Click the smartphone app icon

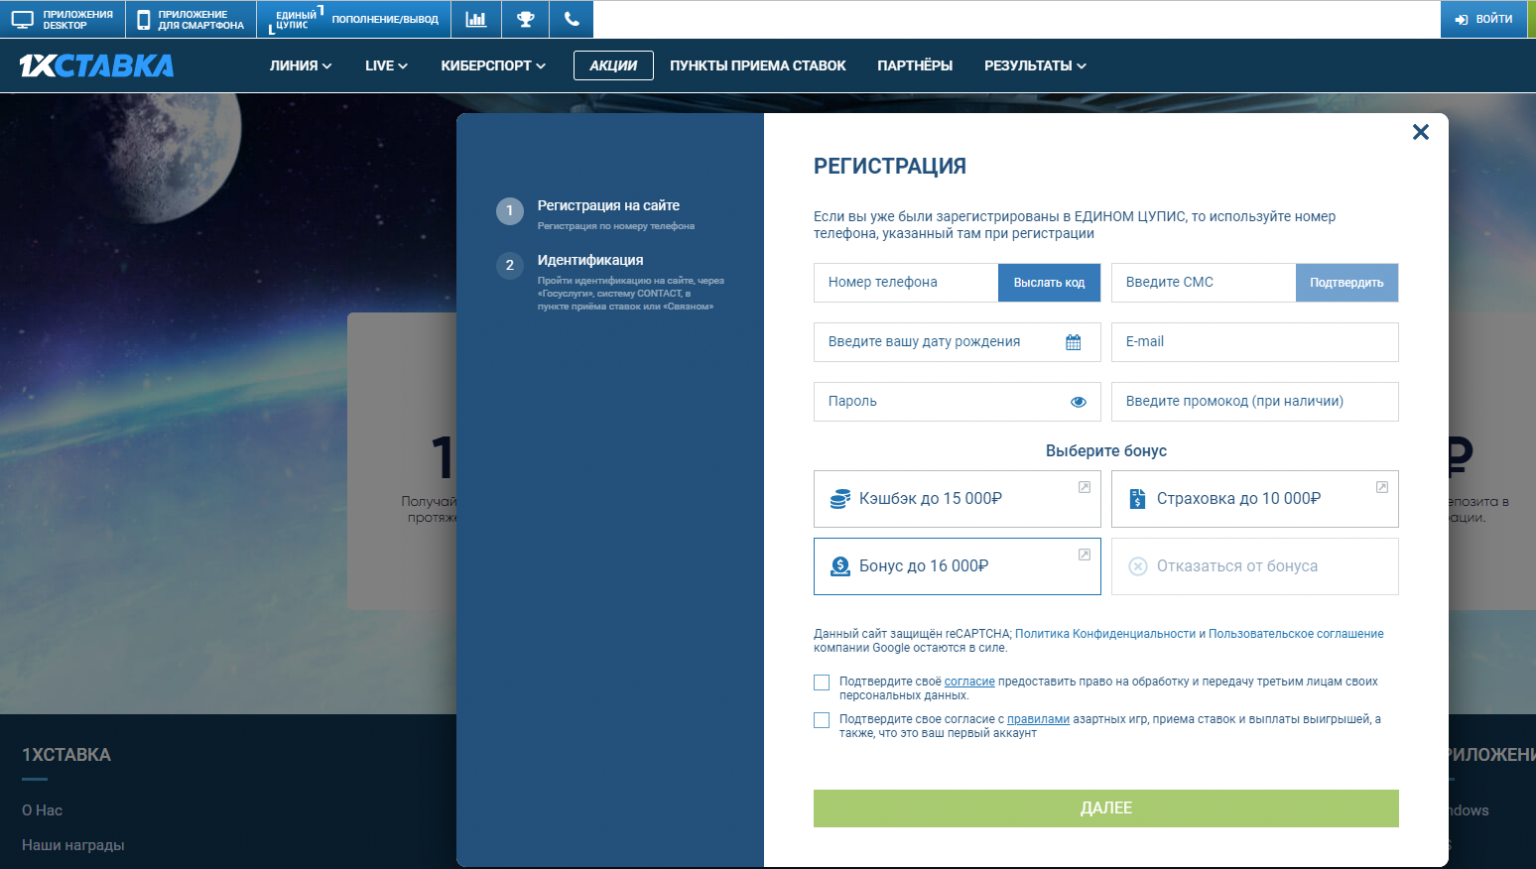click(144, 19)
